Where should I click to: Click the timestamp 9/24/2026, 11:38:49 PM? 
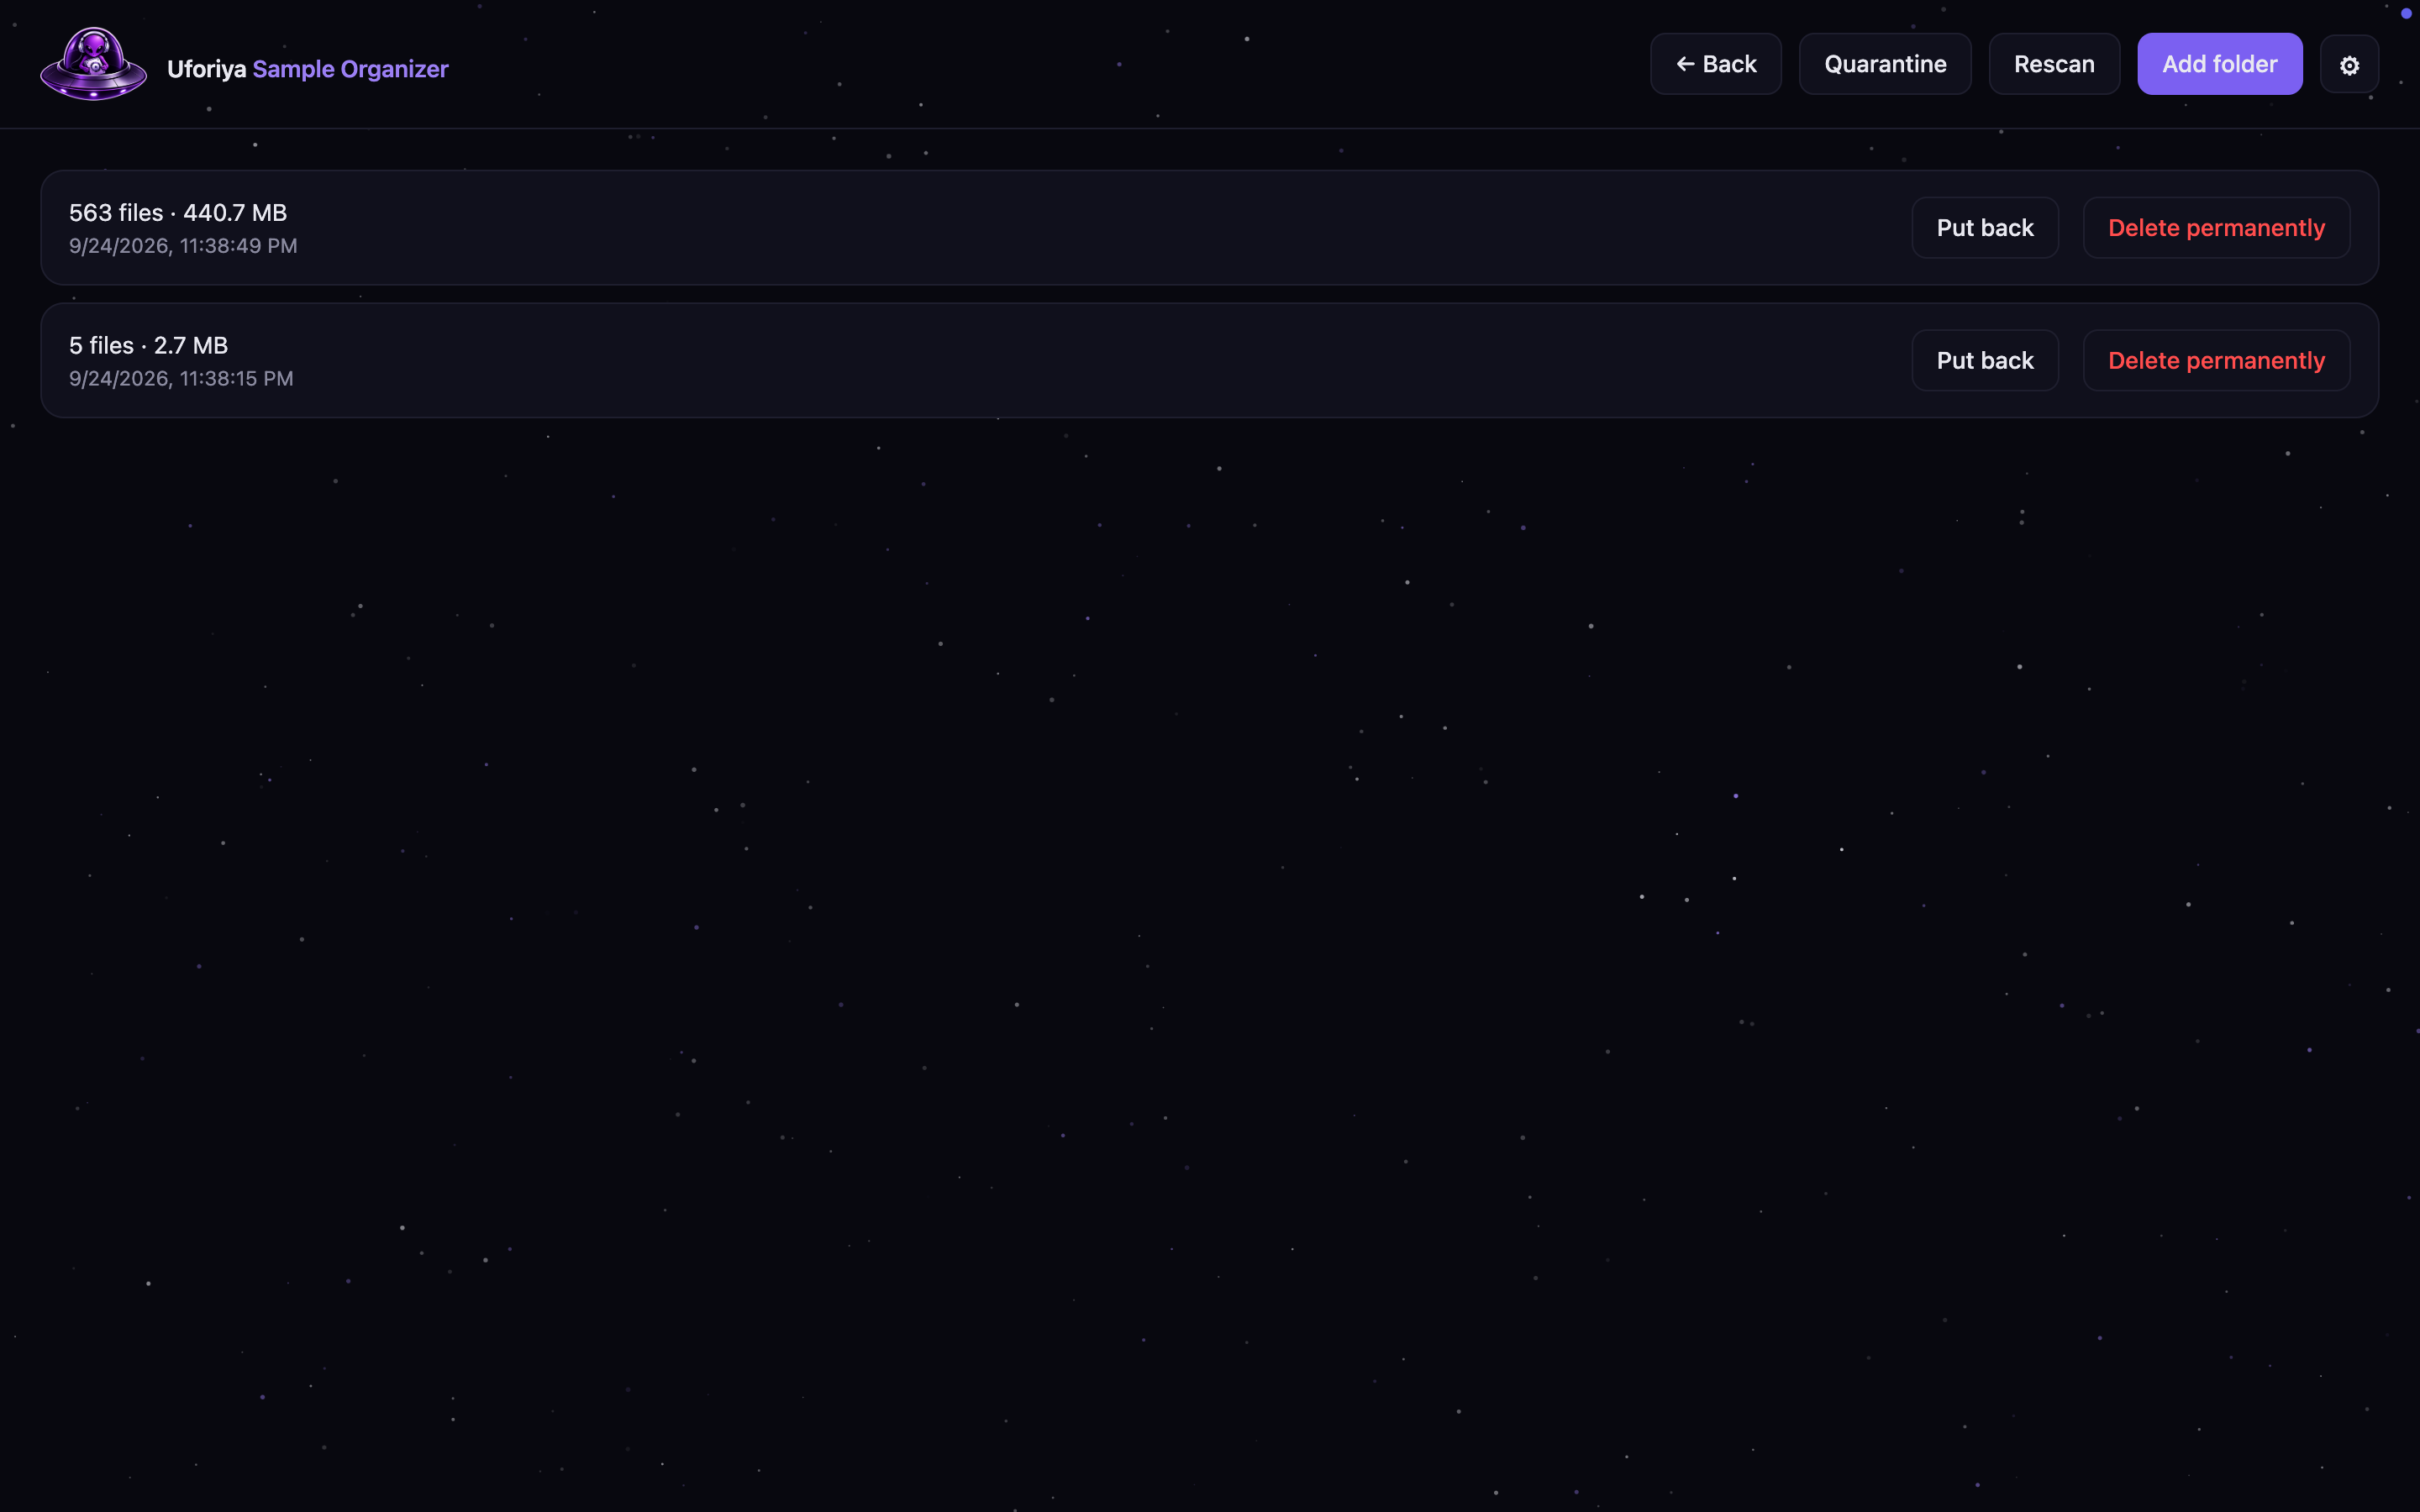tap(183, 246)
